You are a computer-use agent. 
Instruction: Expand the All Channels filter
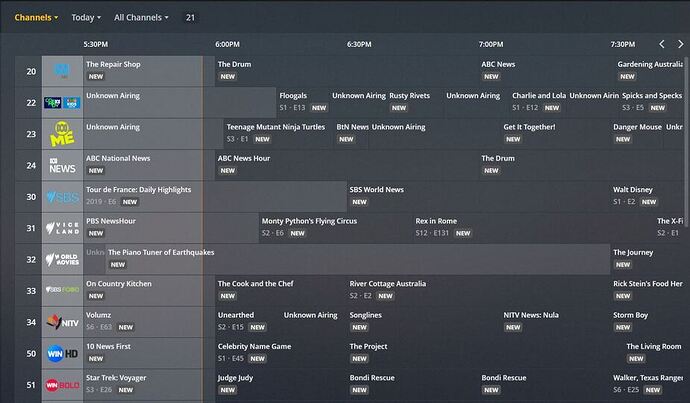pos(141,18)
